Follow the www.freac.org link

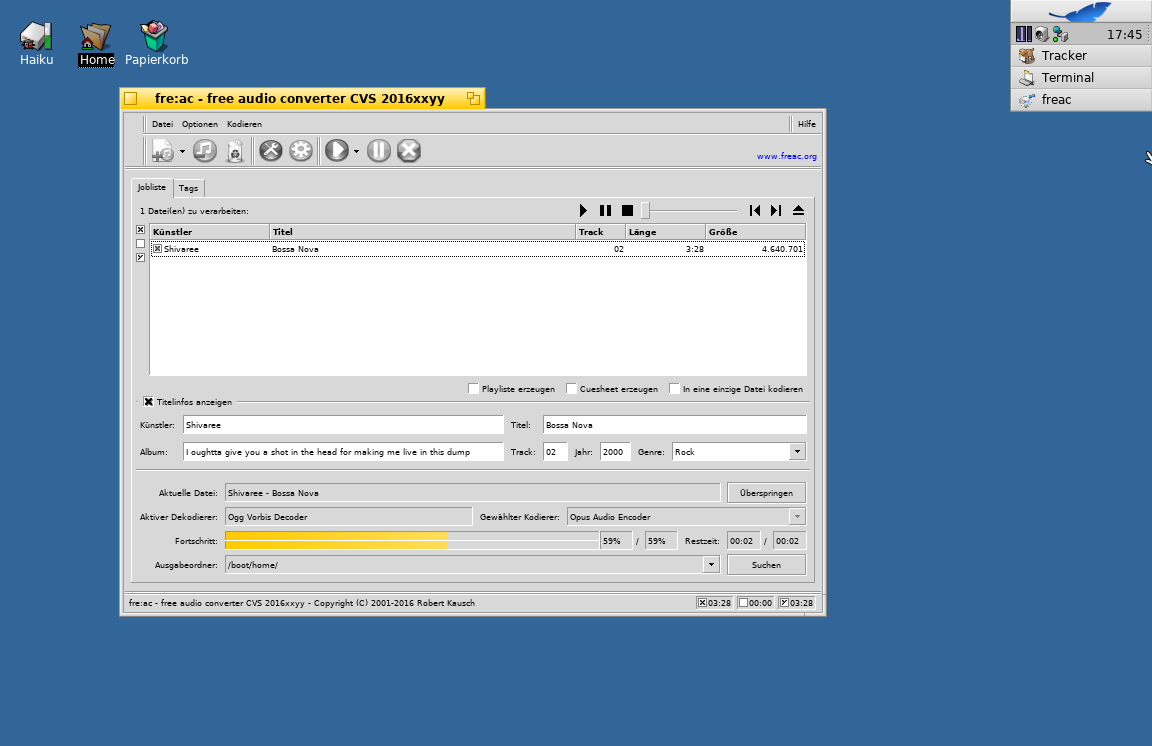click(x=786, y=157)
